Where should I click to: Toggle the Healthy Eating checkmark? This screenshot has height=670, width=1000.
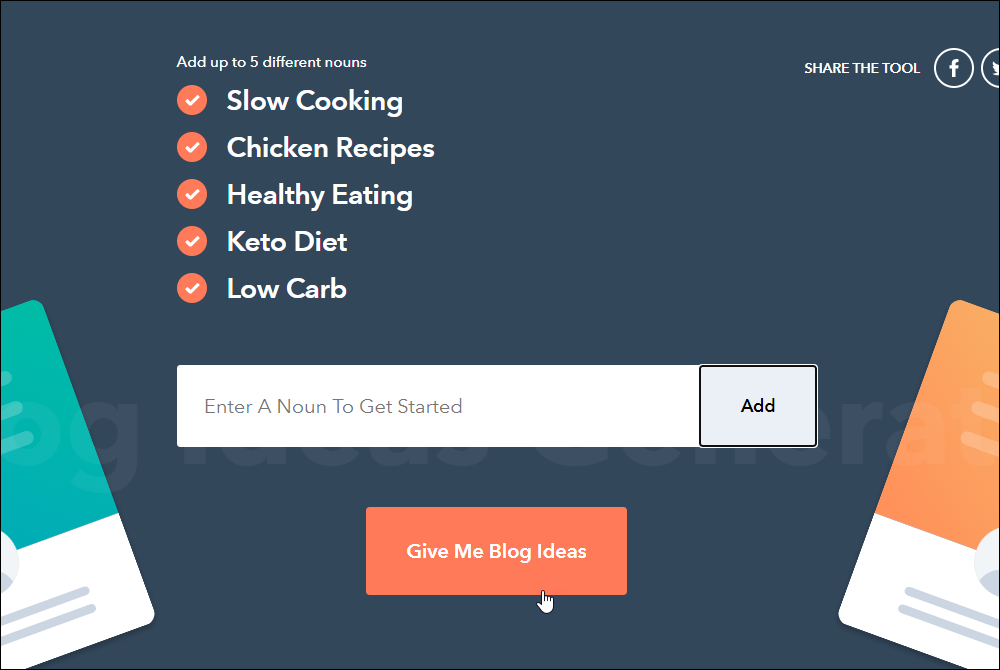(192, 194)
